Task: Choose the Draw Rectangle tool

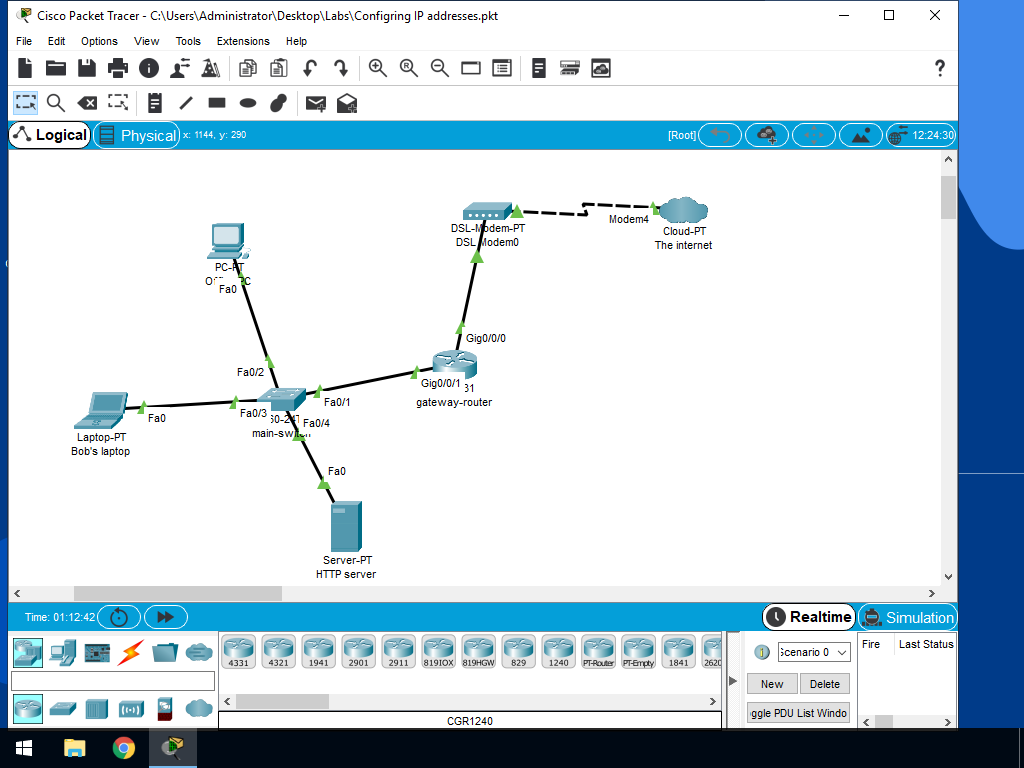Action: pos(217,103)
